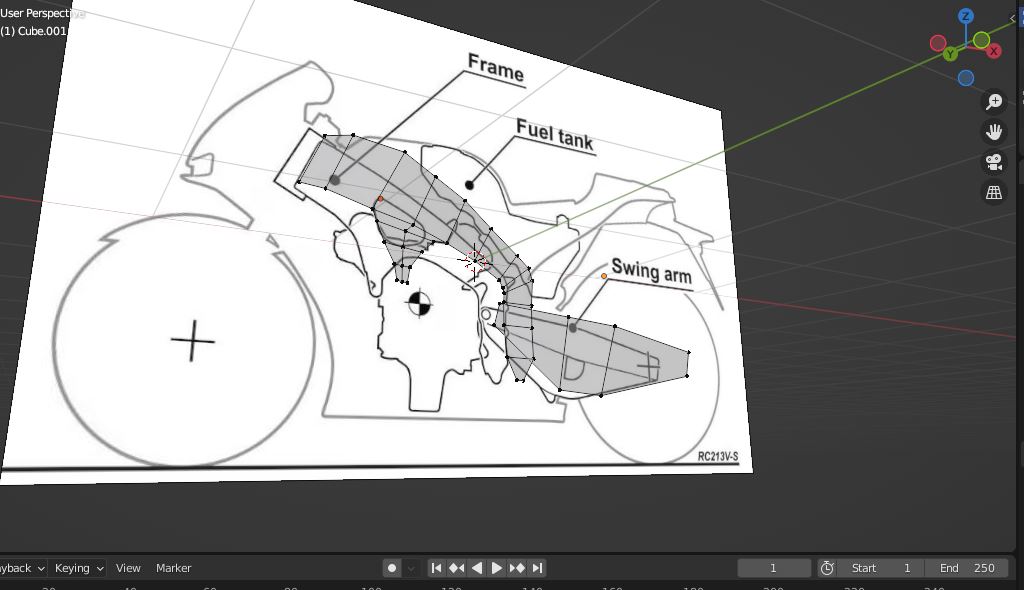Image resolution: width=1024 pixels, height=590 pixels.
Task: Click the lower blue negative Z circle
Action: pos(966,78)
